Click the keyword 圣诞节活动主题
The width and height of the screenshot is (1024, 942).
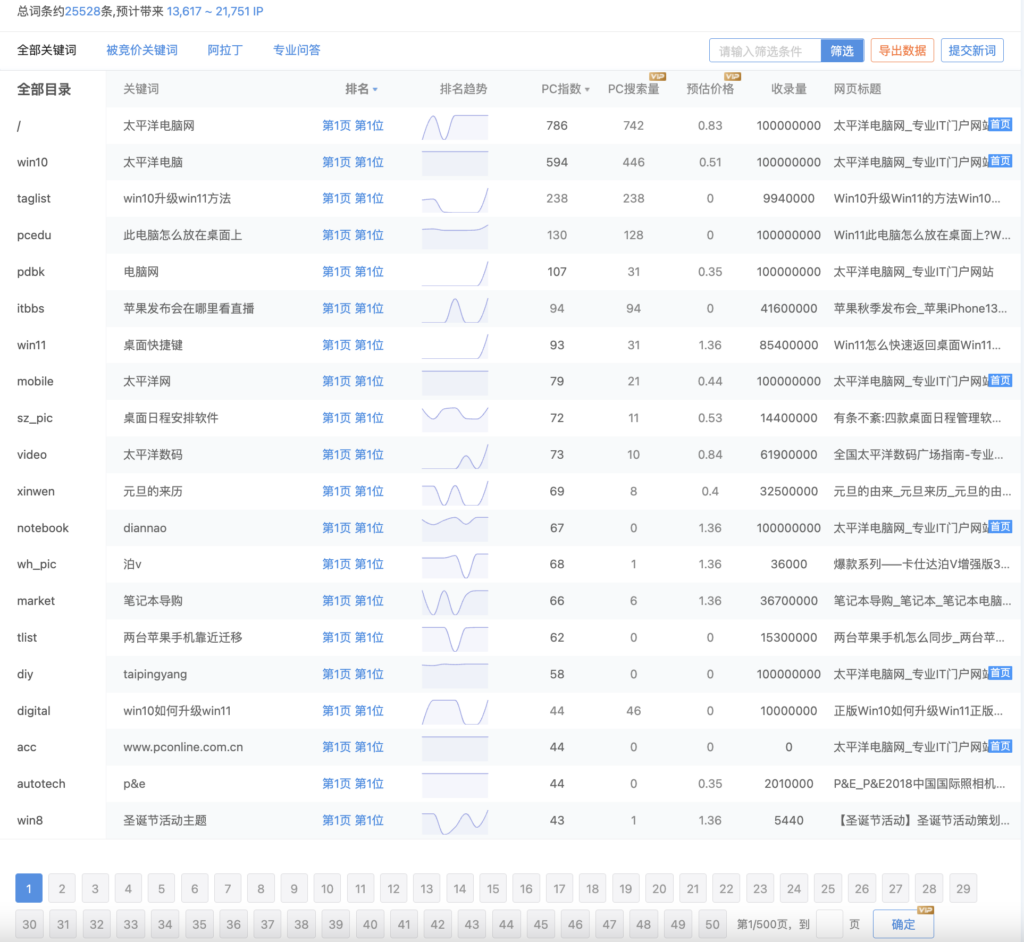pyautogui.click(x=165, y=820)
